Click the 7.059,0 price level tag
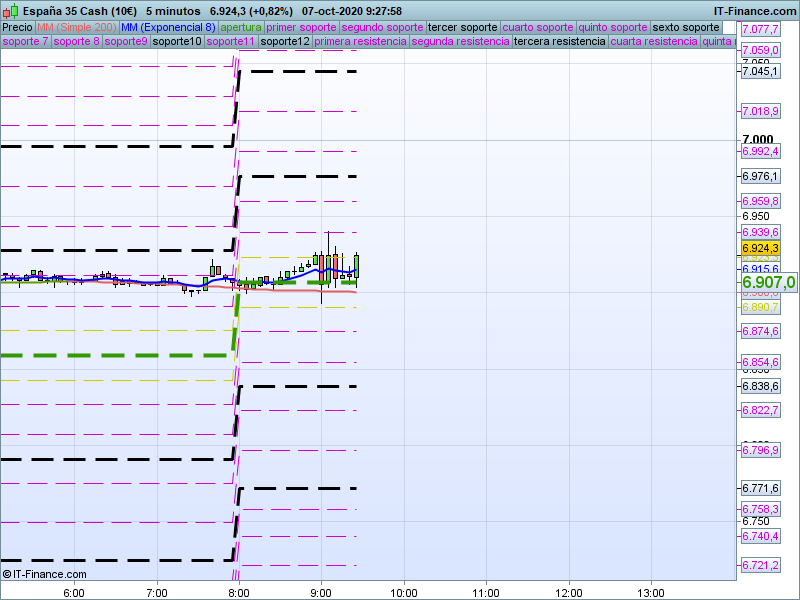Viewport: 800px width, 600px height. pos(760,50)
